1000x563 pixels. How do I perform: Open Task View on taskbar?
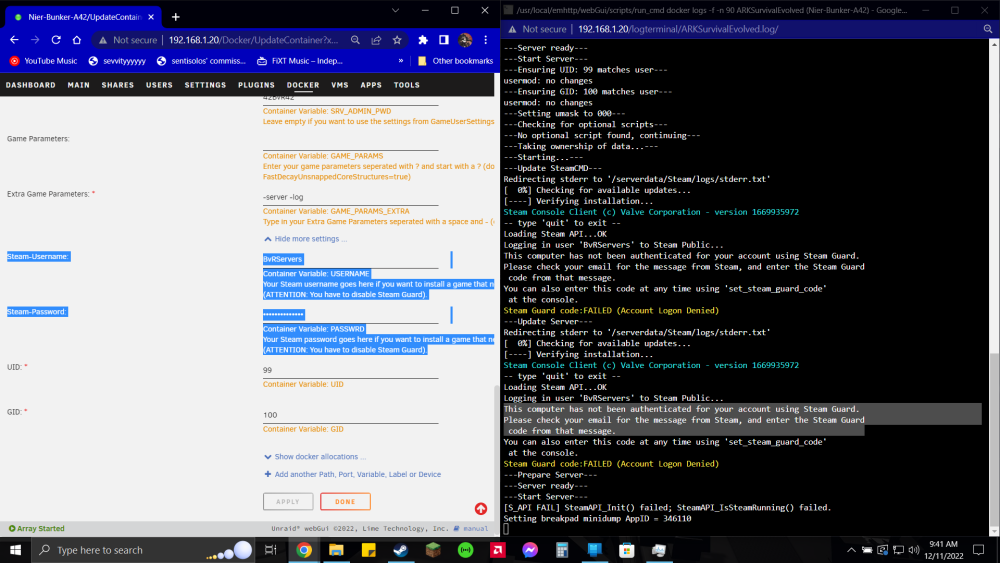[x=270, y=550]
